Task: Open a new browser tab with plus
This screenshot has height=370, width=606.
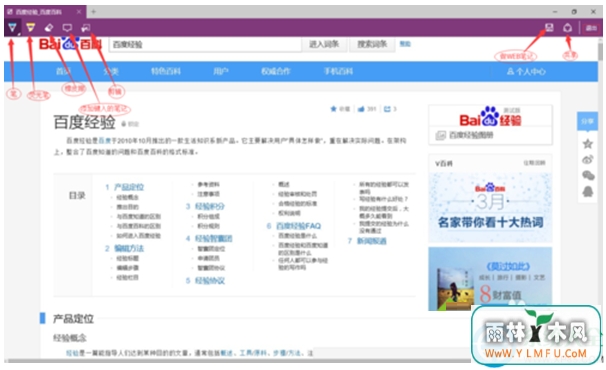Action: click(93, 12)
